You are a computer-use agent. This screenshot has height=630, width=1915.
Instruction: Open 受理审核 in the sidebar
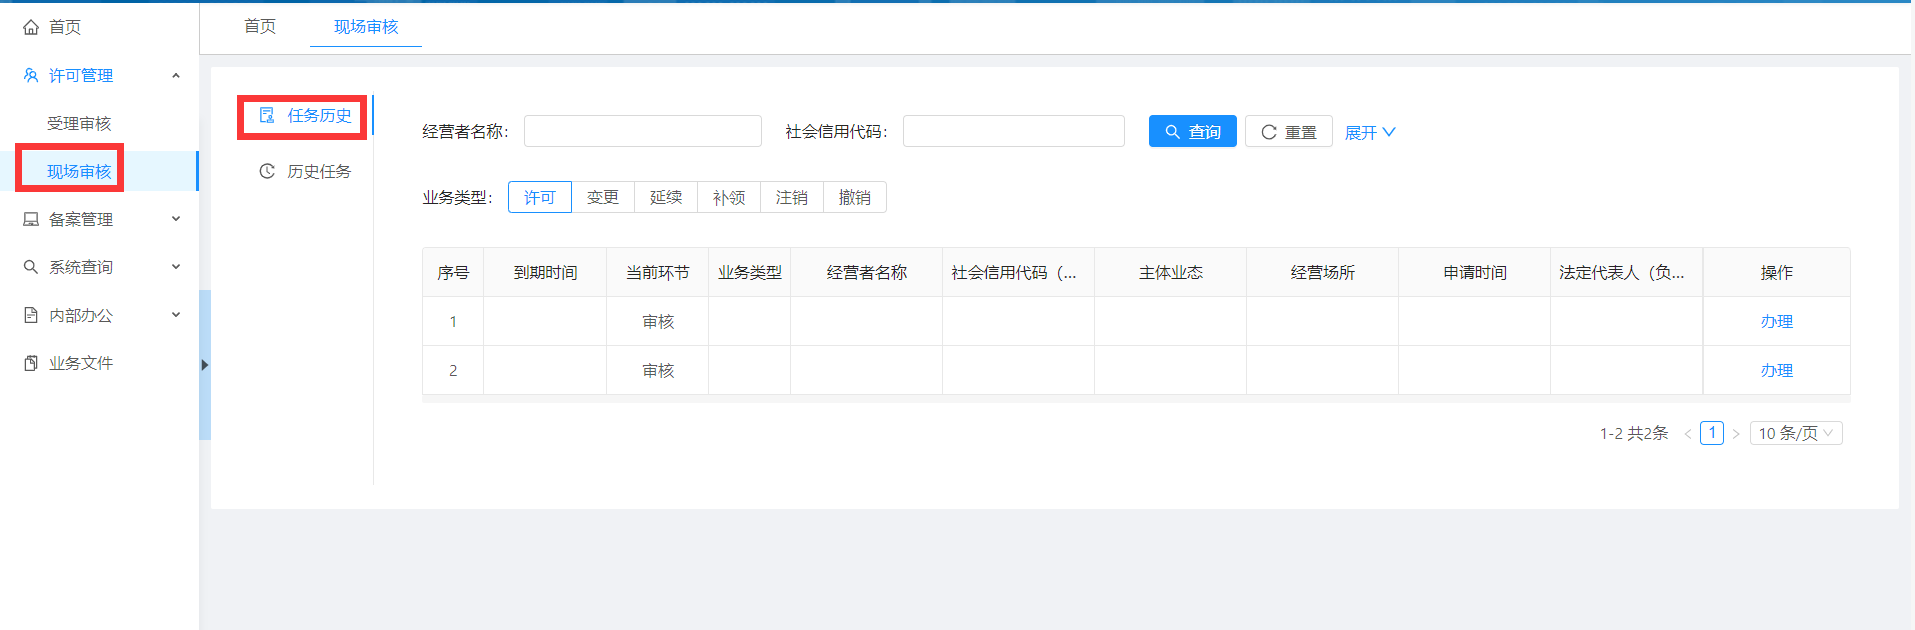79,123
